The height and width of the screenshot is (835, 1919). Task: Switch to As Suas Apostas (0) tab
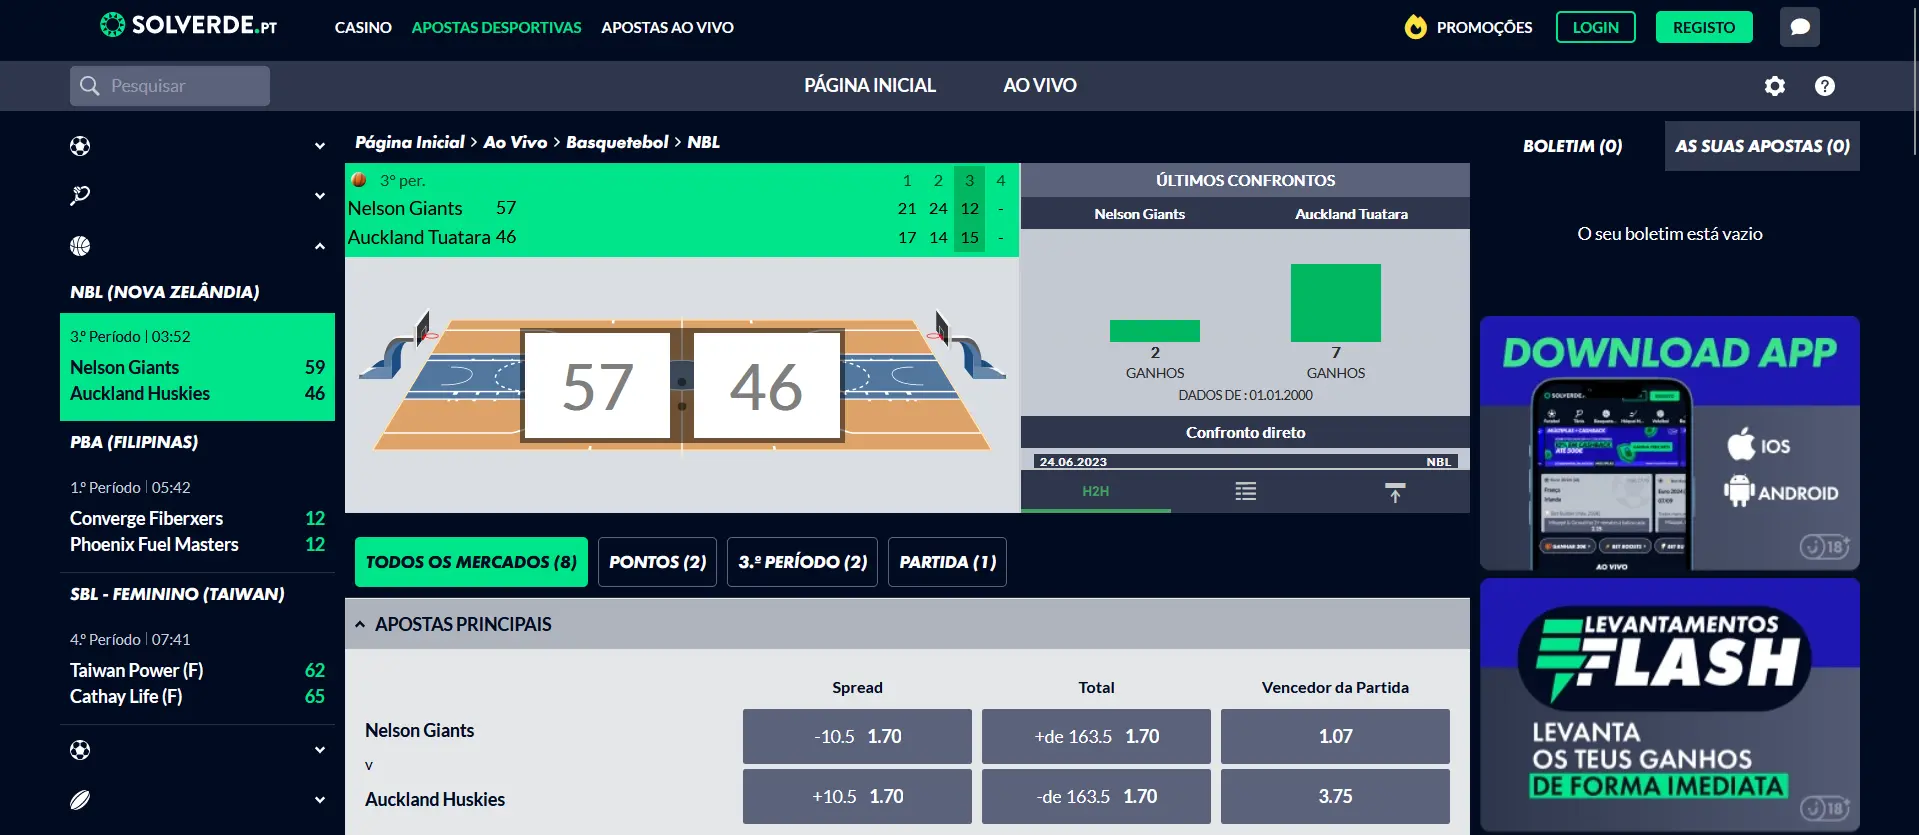pyautogui.click(x=1762, y=146)
